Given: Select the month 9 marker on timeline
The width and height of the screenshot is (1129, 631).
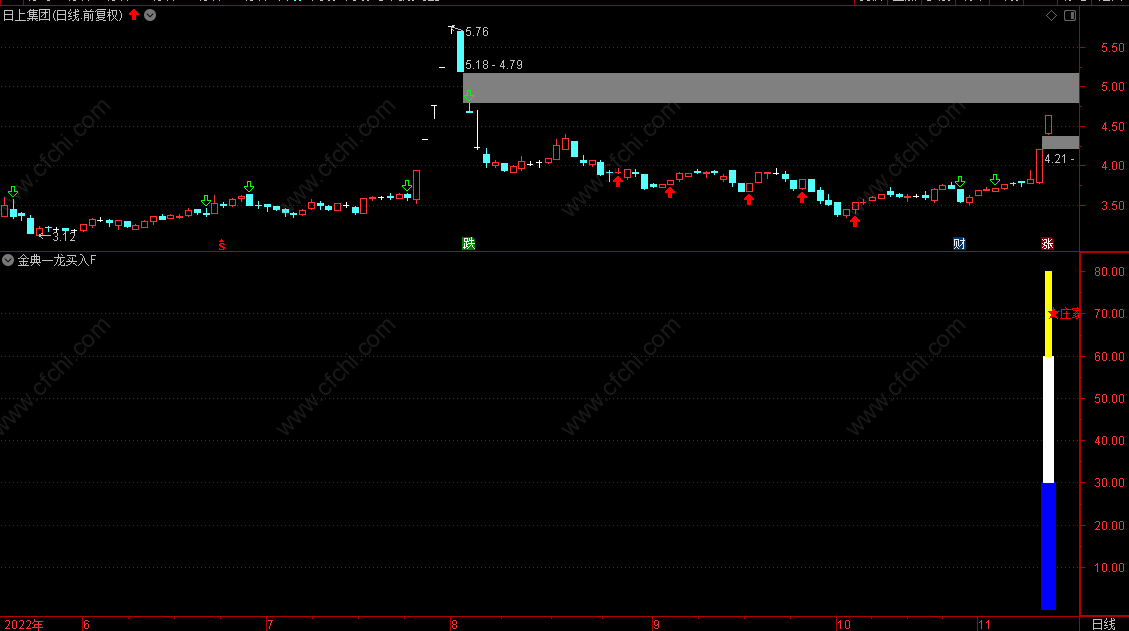Looking at the screenshot, I should pyautogui.click(x=656, y=625).
